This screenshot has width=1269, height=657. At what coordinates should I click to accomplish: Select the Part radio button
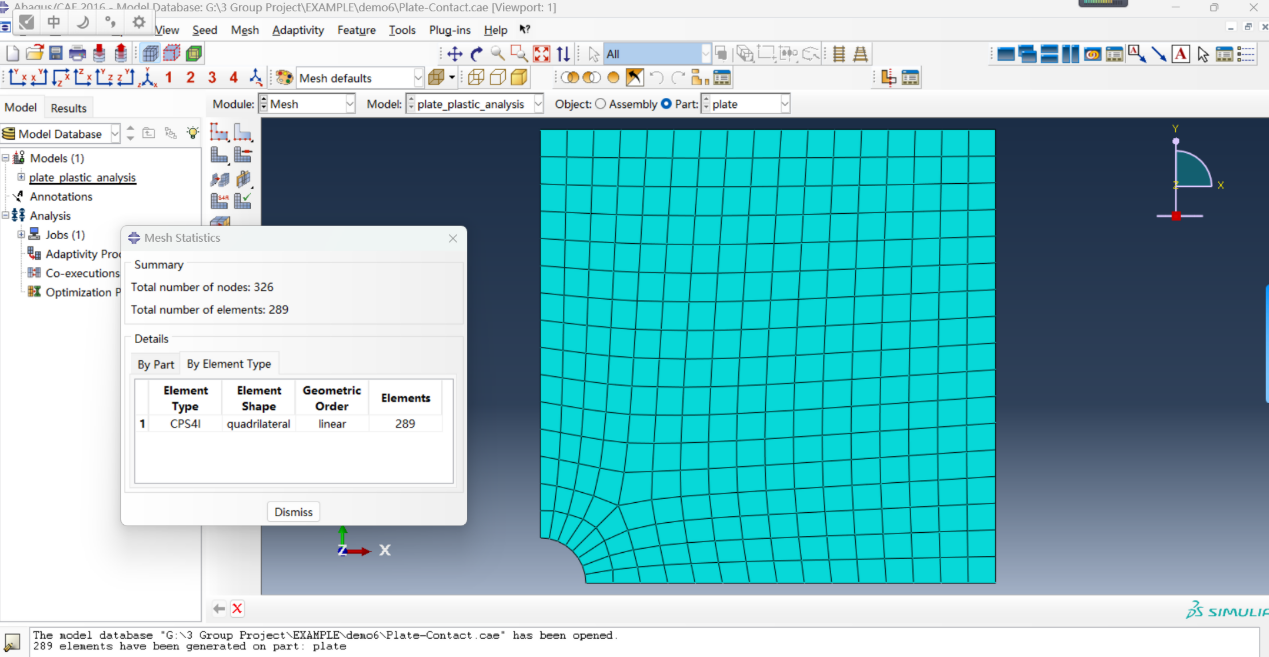pyautogui.click(x=666, y=104)
